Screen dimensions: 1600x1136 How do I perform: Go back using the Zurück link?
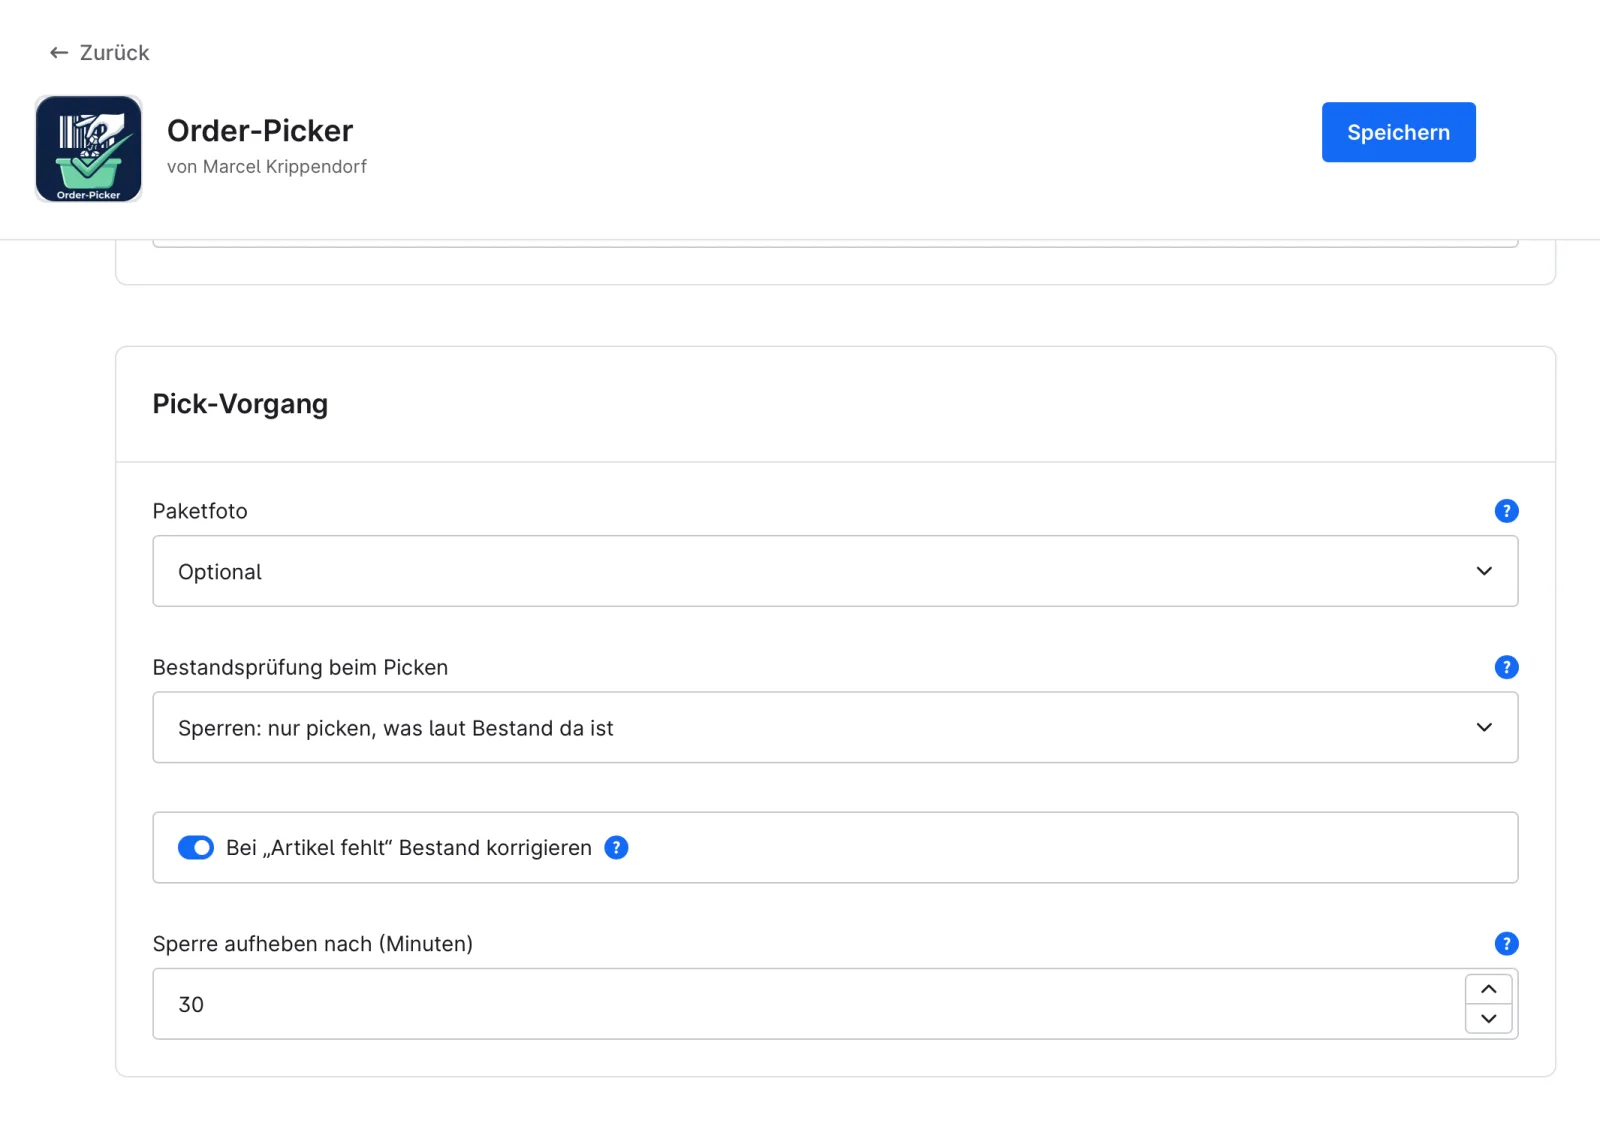point(99,53)
